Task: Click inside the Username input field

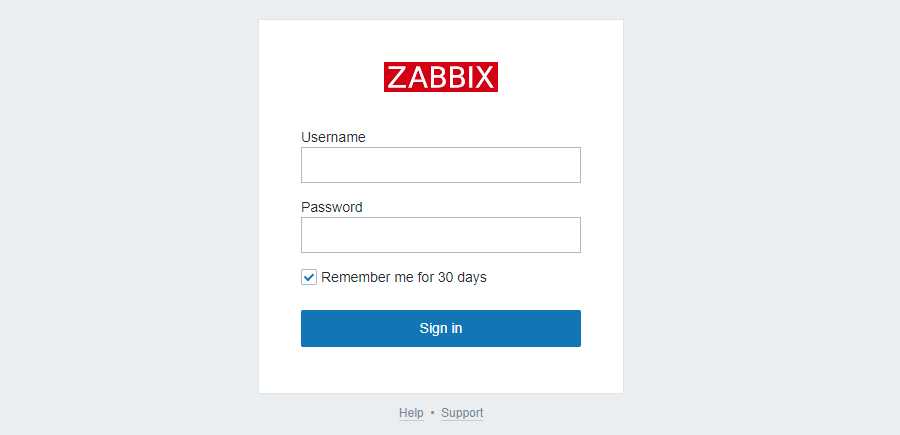Action: click(441, 165)
